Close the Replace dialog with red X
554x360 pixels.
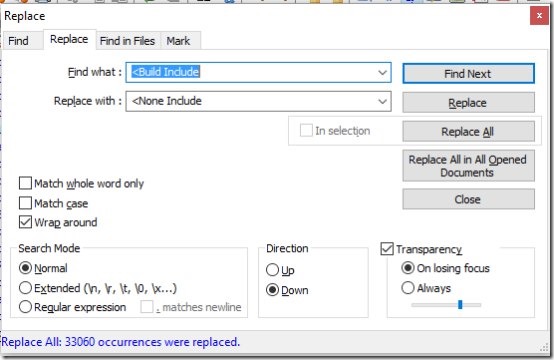(539, 16)
